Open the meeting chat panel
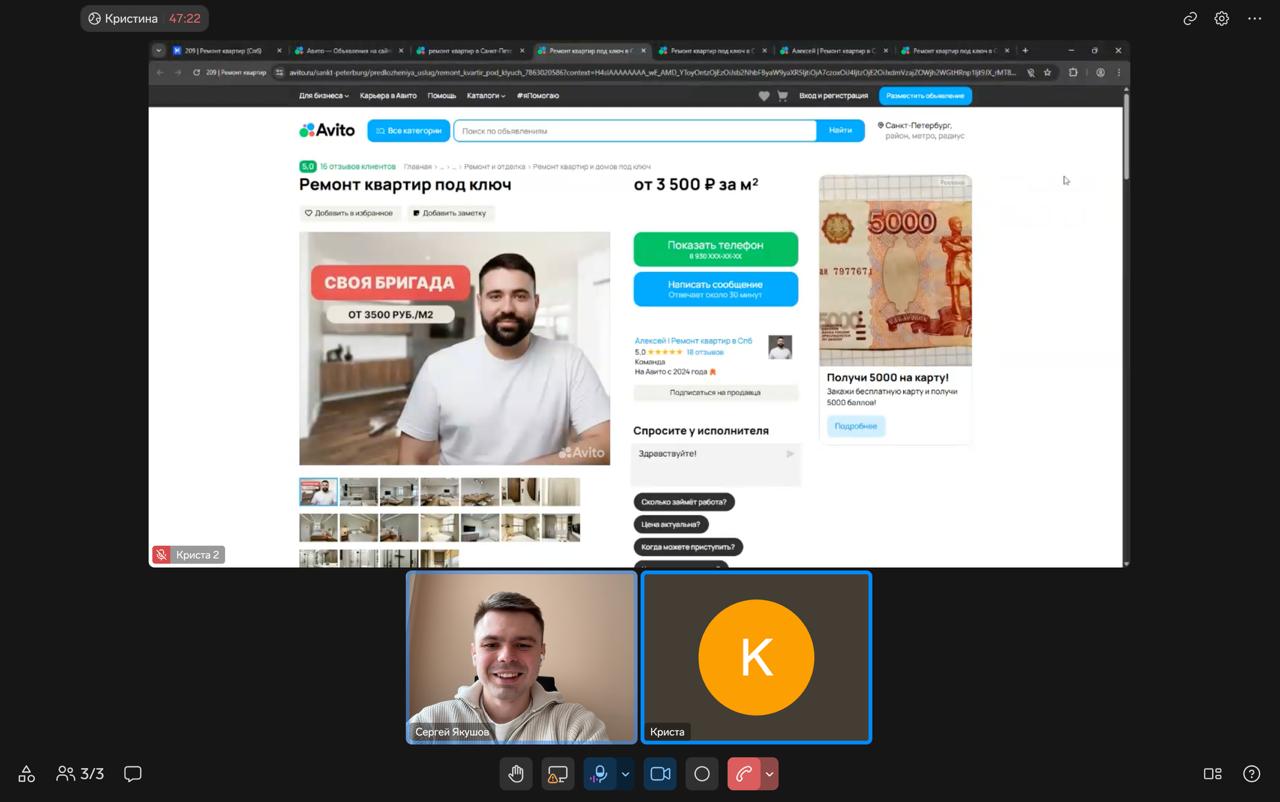Image resolution: width=1280 pixels, height=802 pixels. (x=132, y=774)
